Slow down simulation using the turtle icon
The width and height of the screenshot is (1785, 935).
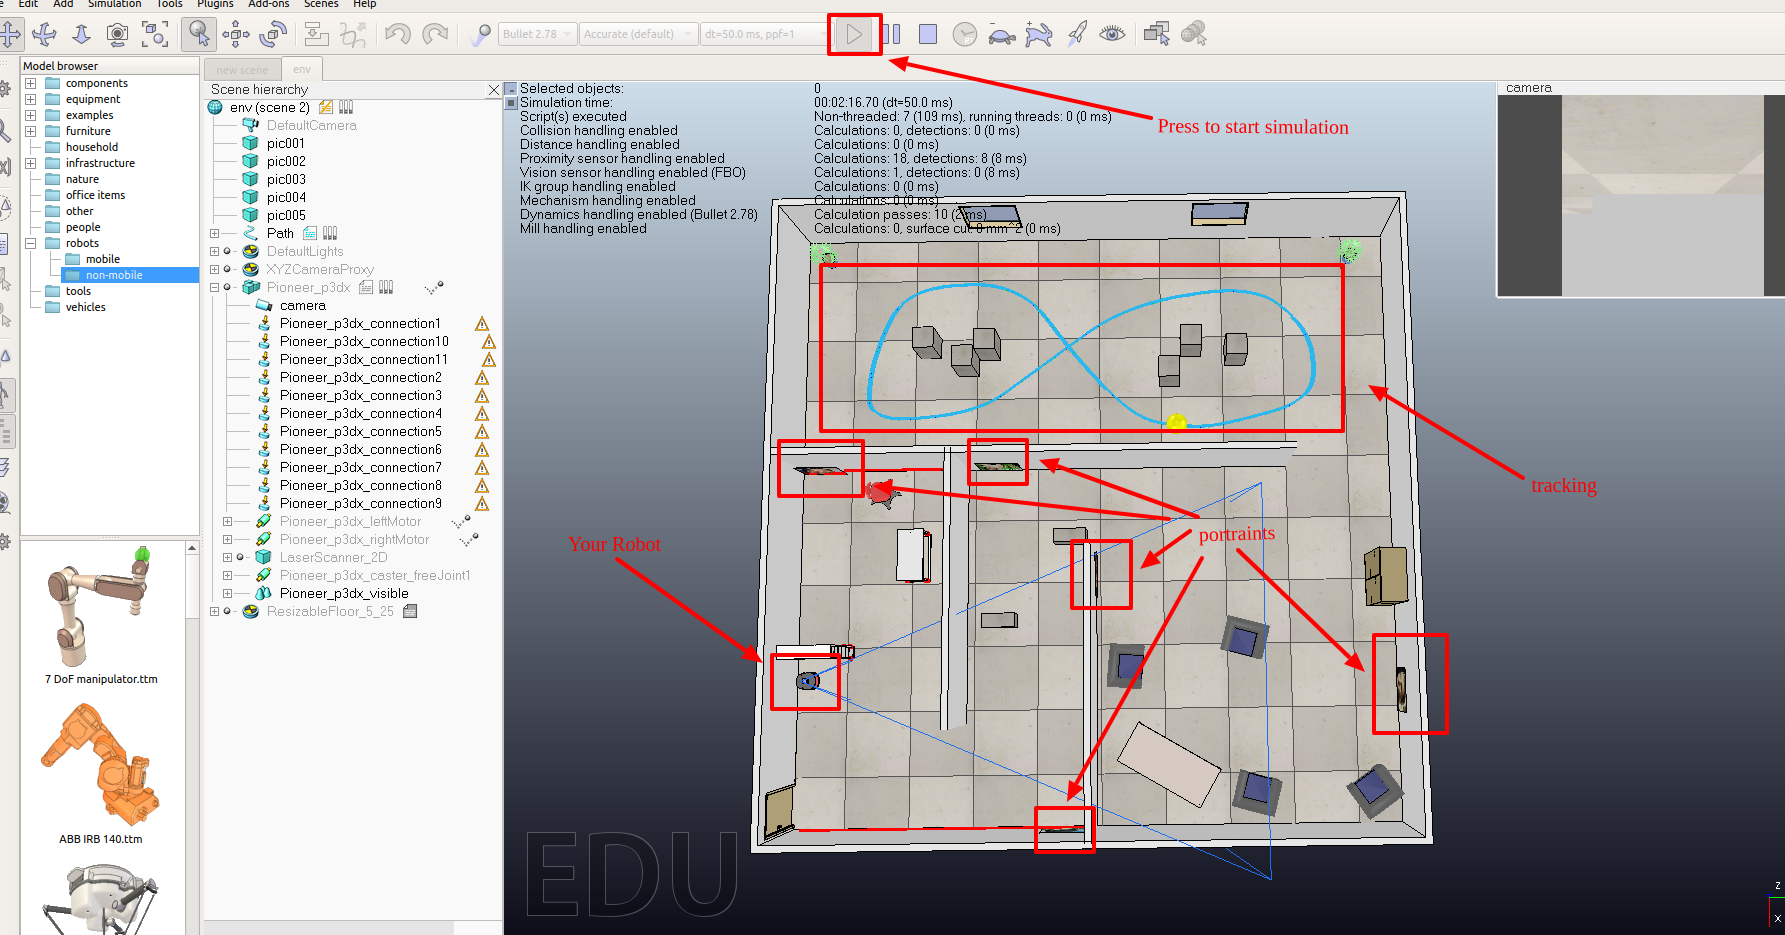tap(1003, 34)
